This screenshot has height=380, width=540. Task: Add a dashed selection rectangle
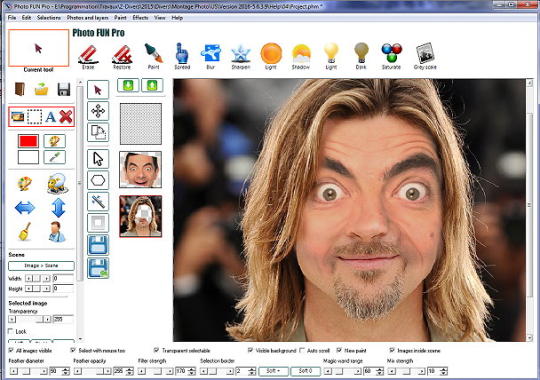click(34, 117)
